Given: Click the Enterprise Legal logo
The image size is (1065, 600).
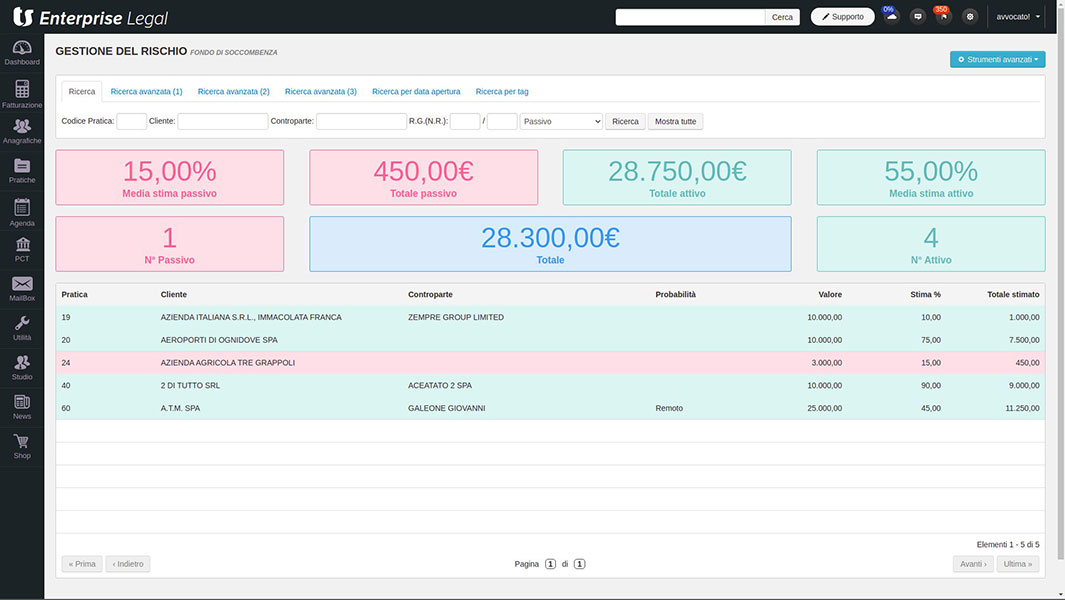Looking at the screenshot, I should point(90,17).
